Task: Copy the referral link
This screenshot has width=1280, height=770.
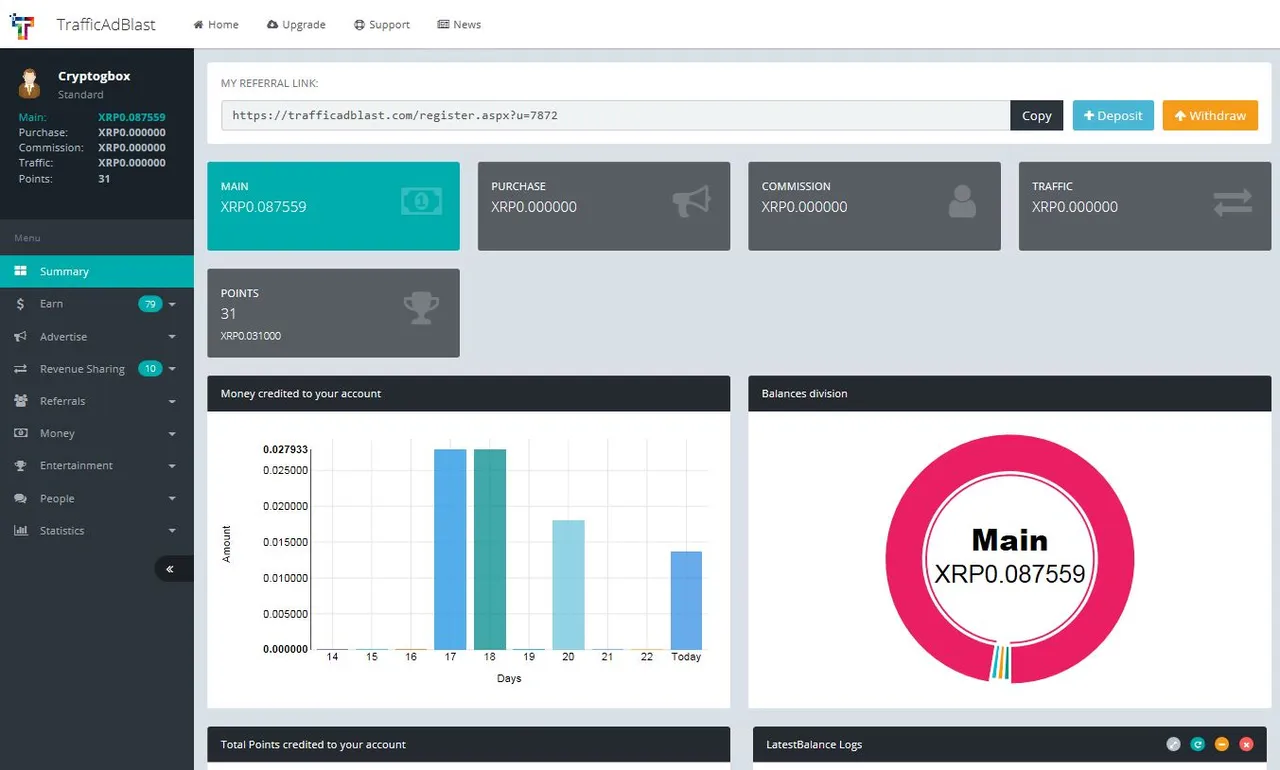Action: tap(1036, 115)
